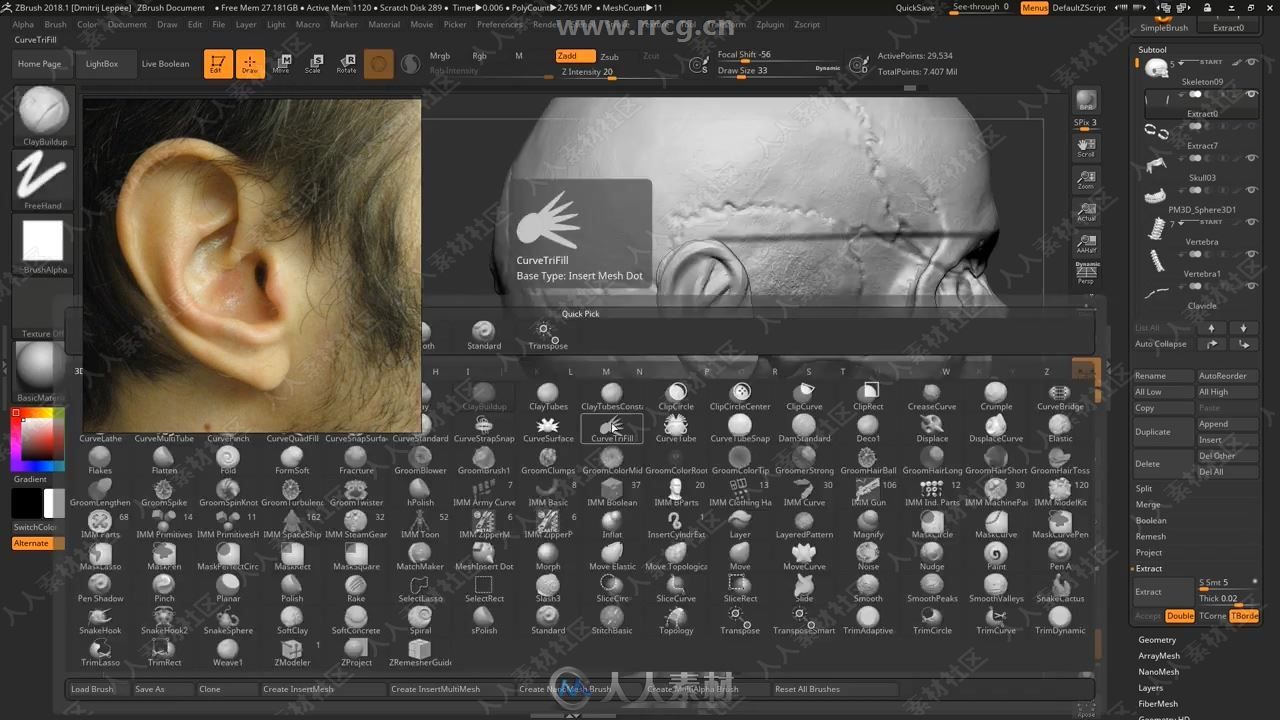
Task: Pick the Nudge brush
Action: (x=932, y=556)
